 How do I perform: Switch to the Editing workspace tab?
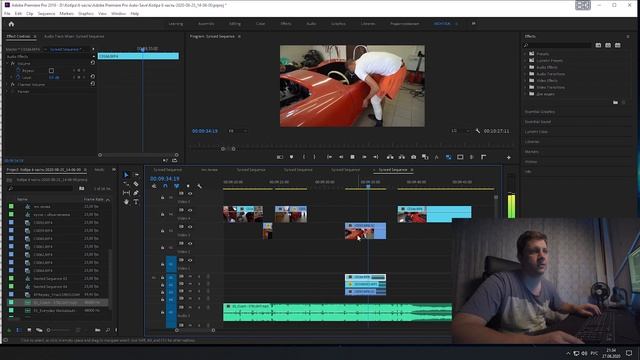(x=235, y=24)
